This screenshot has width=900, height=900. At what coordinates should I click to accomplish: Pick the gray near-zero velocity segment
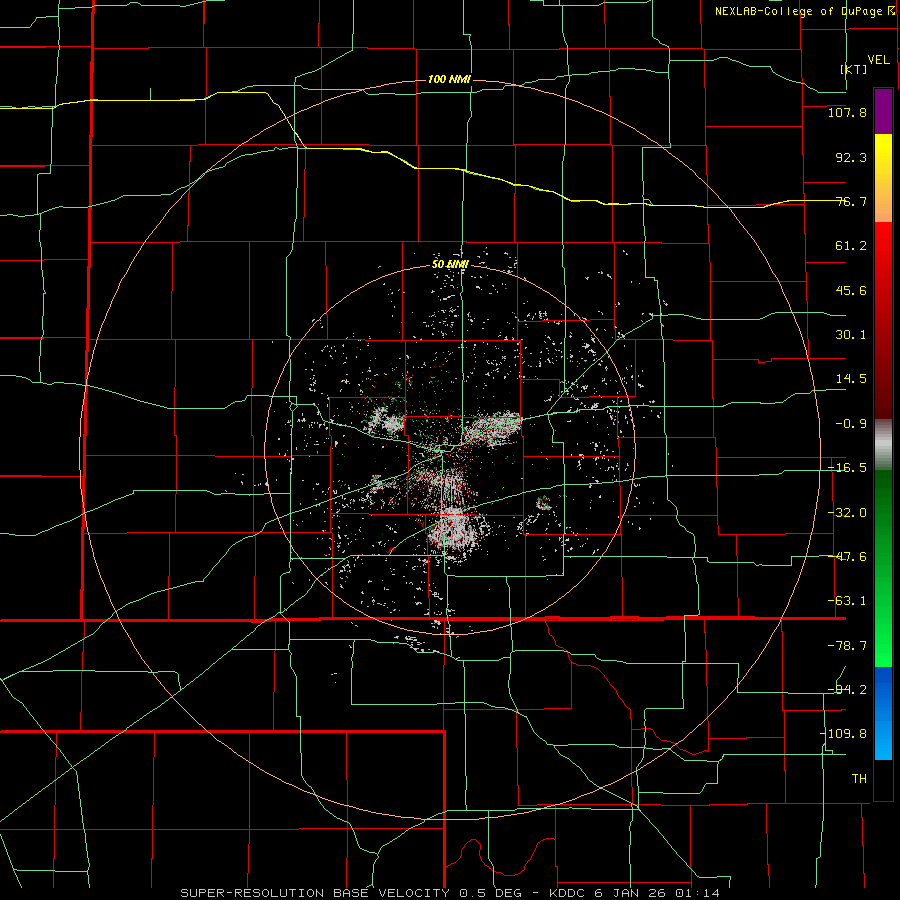[883, 445]
